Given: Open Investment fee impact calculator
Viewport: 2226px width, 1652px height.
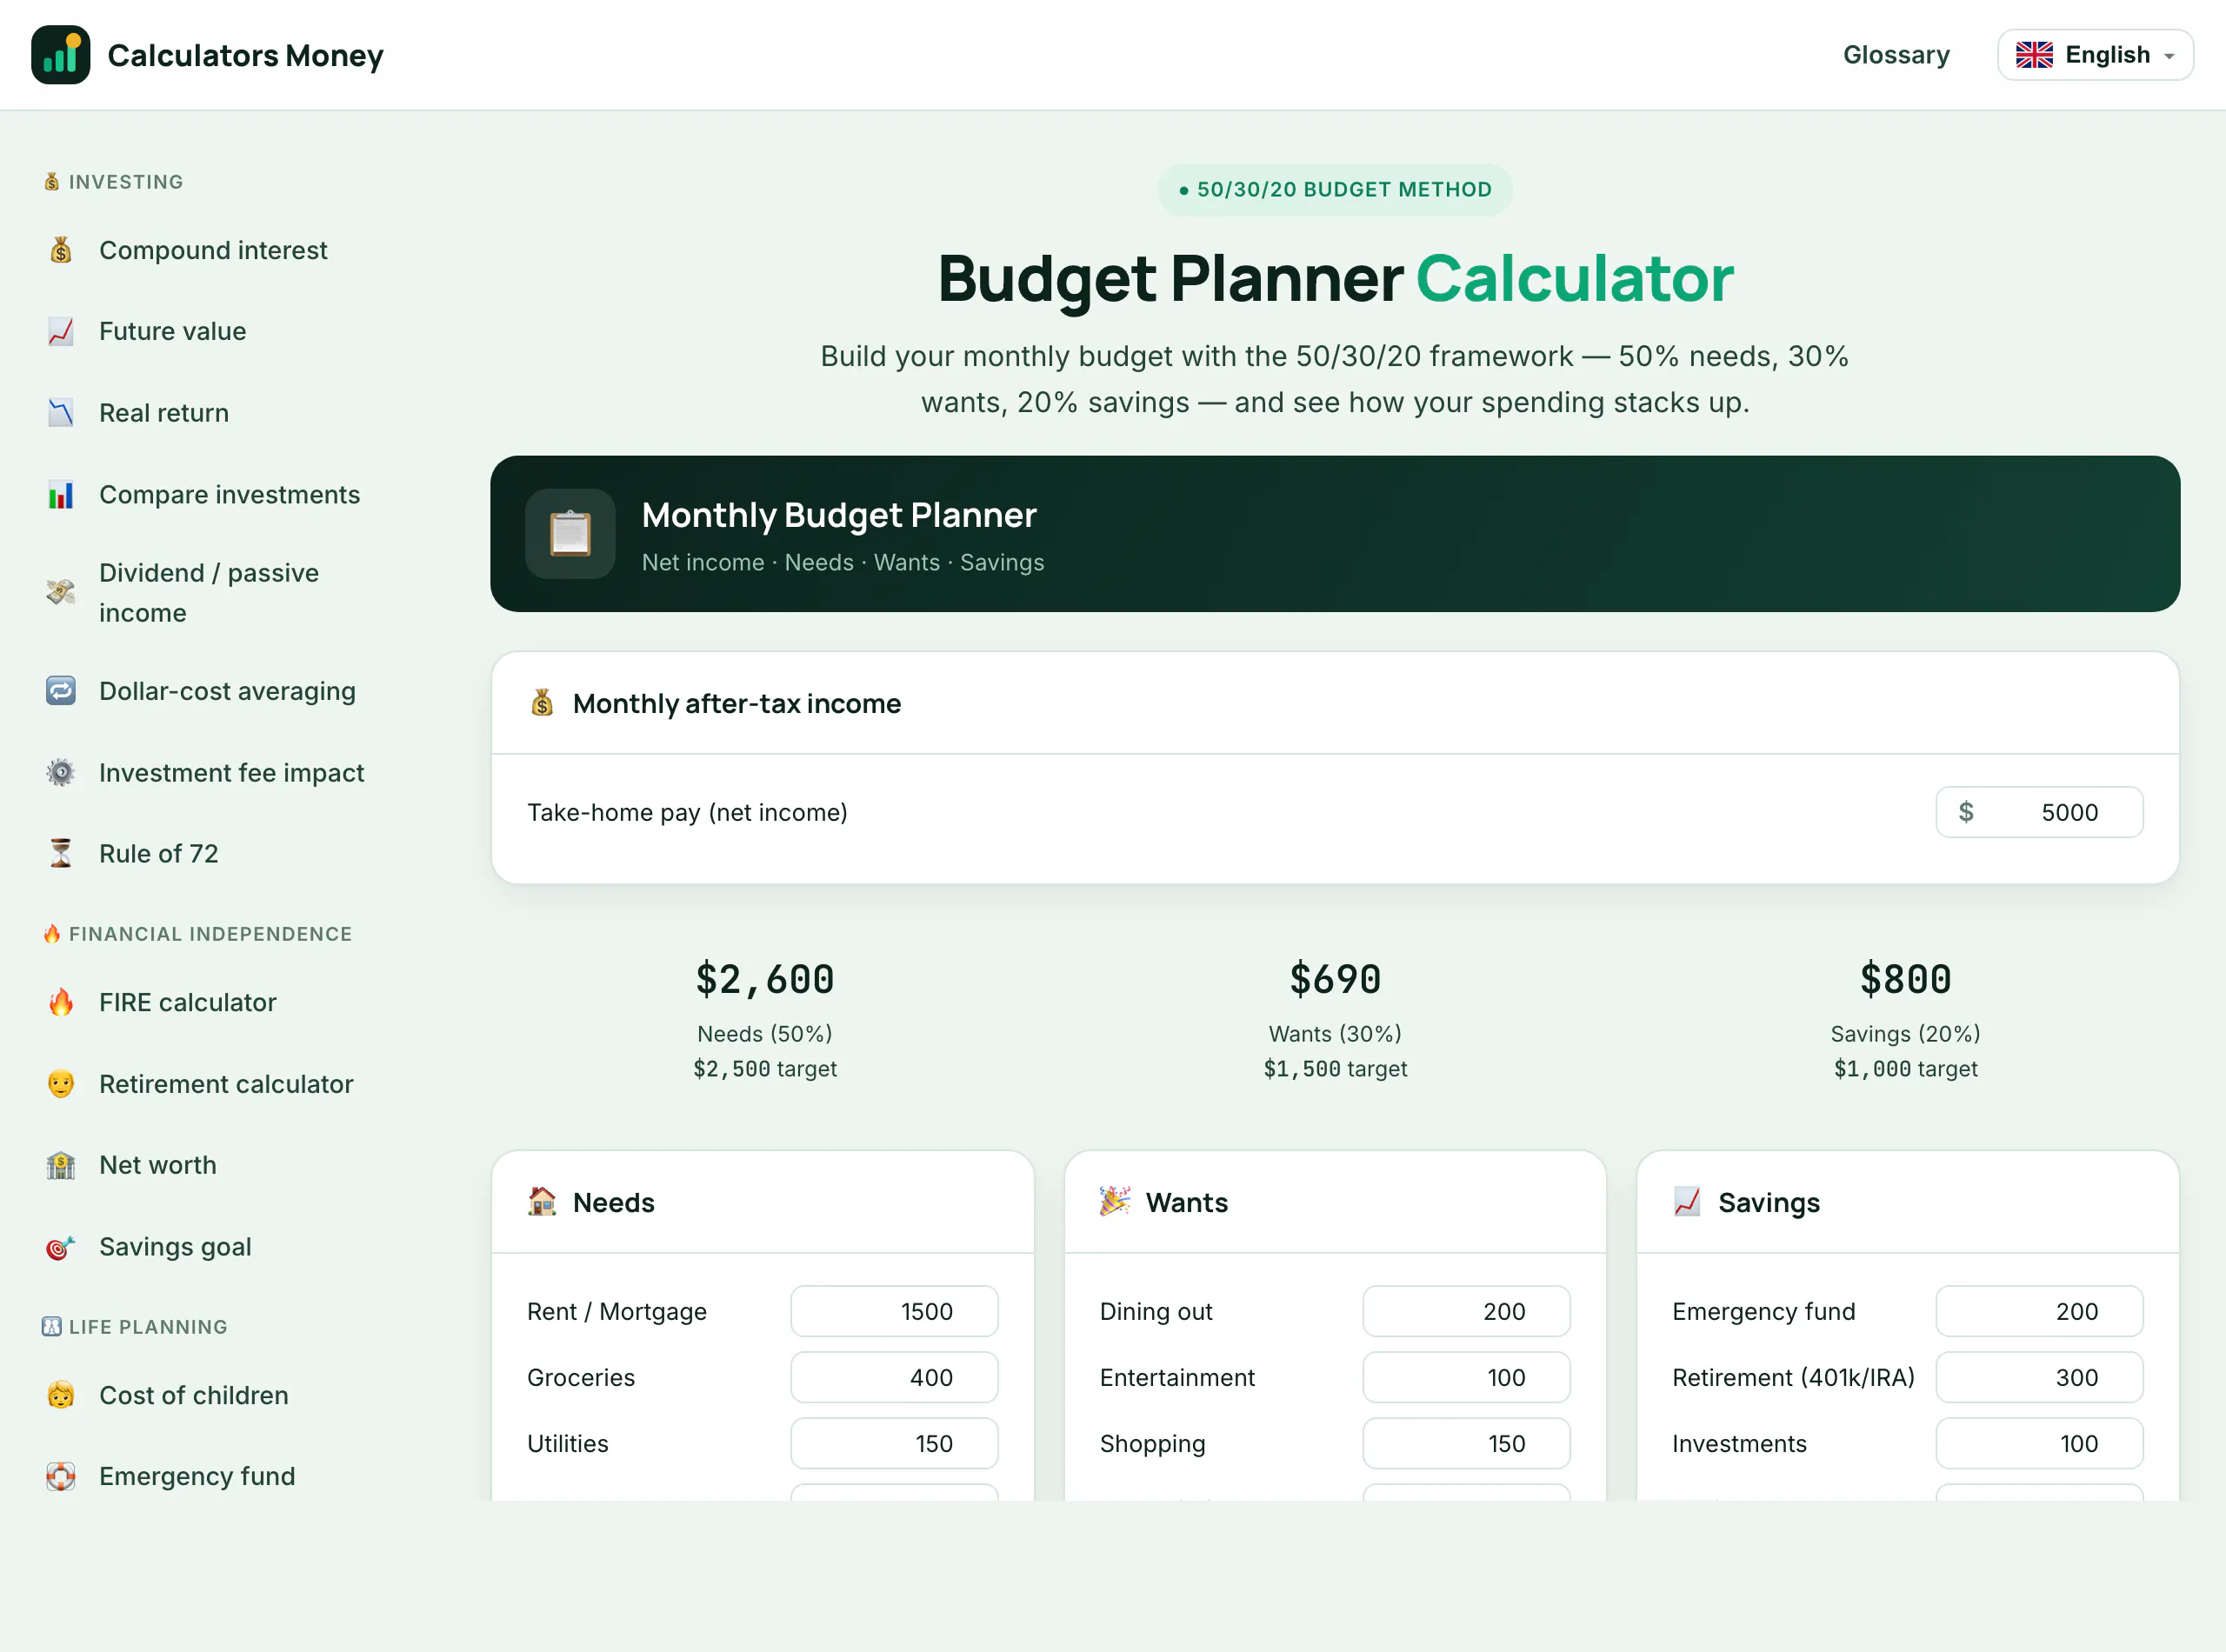Looking at the screenshot, I should 231,772.
